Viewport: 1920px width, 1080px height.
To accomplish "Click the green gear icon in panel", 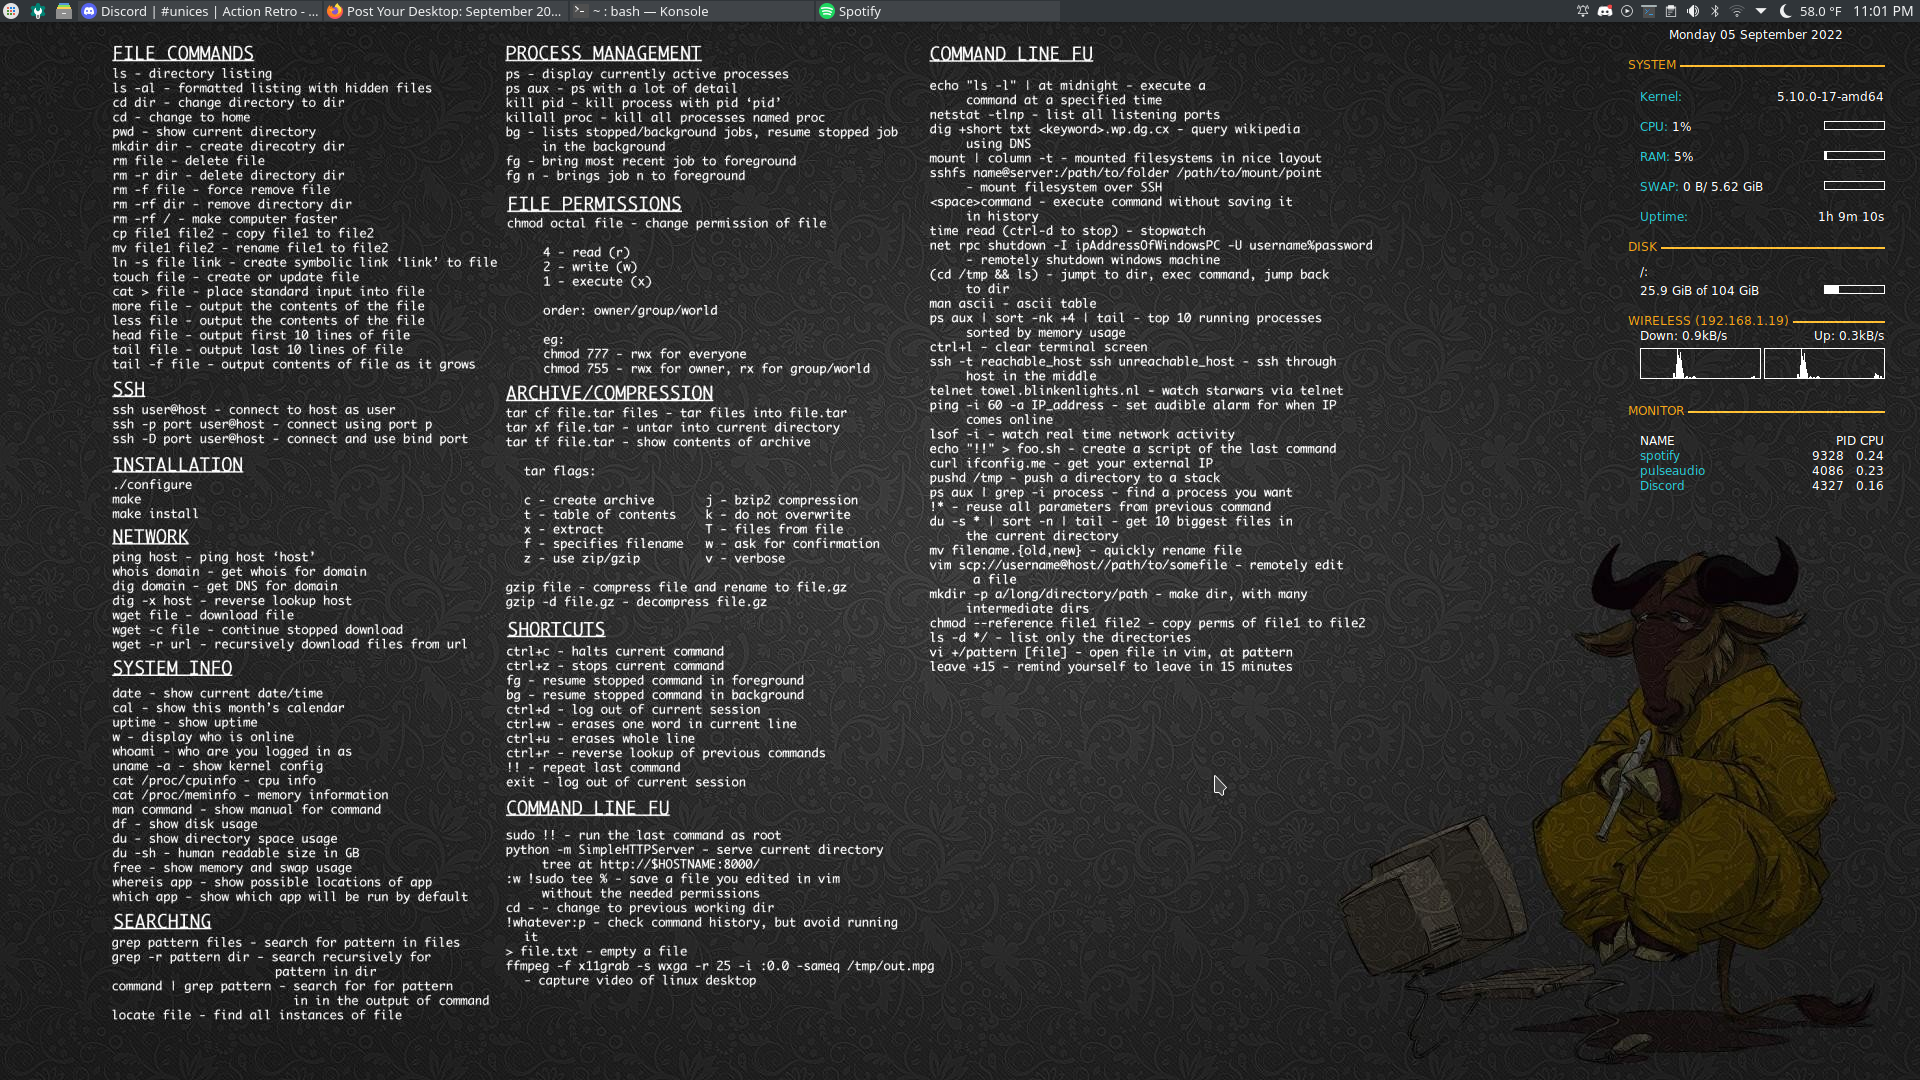I will coord(38,11).
